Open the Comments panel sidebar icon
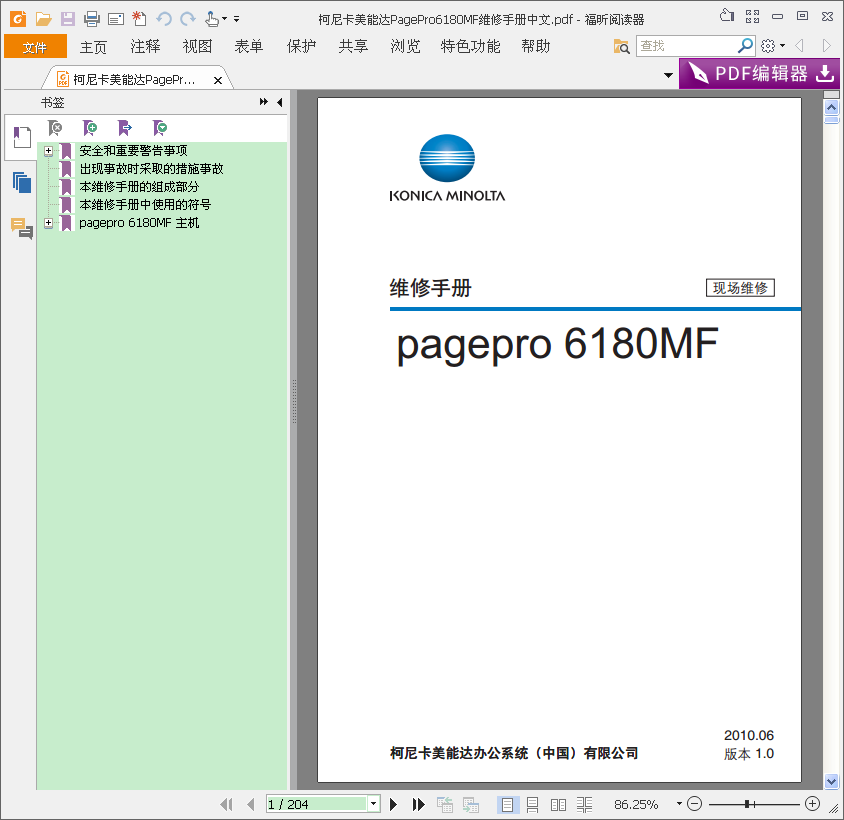844x820 pixels. (x=22, y=228)
